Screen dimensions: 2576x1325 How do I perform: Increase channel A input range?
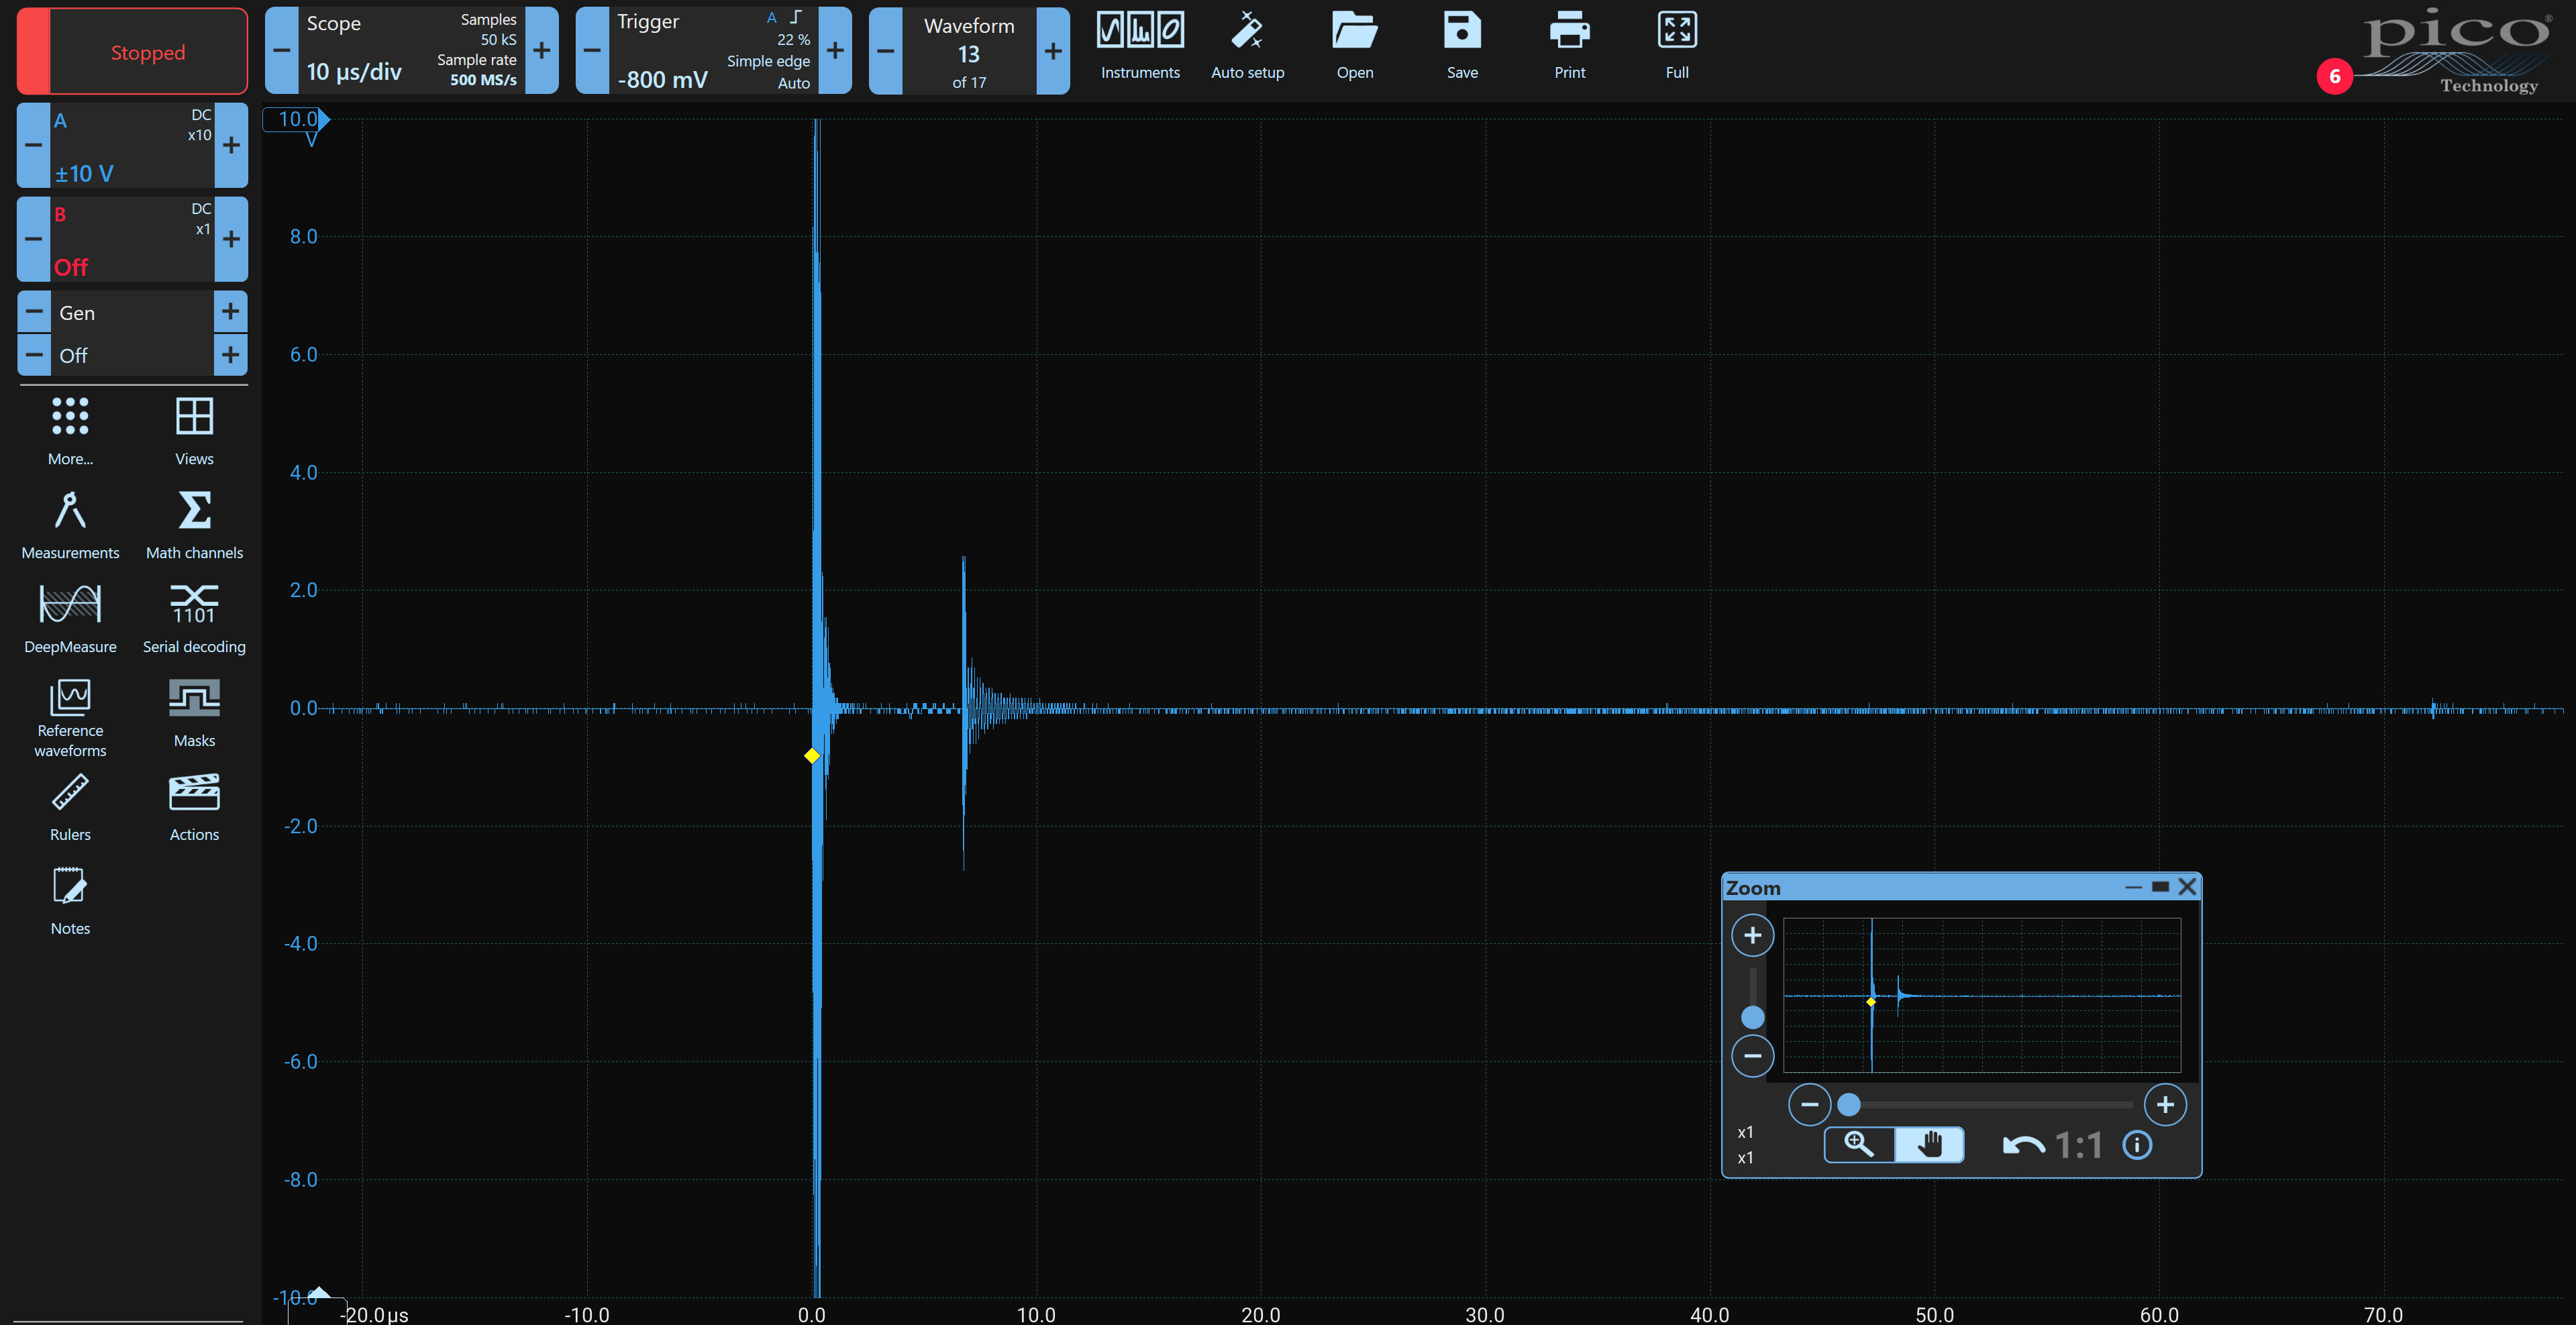tap(231, 145)
